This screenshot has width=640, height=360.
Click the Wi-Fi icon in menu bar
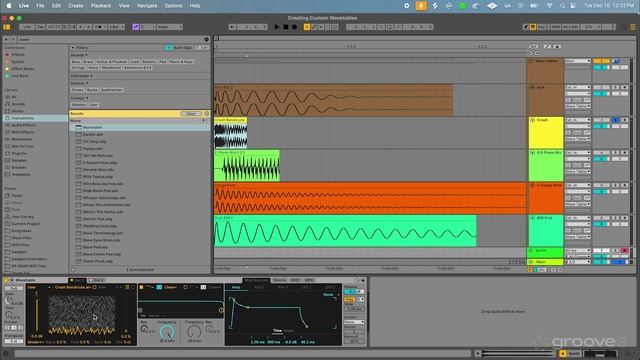click(x=550, y=6)
